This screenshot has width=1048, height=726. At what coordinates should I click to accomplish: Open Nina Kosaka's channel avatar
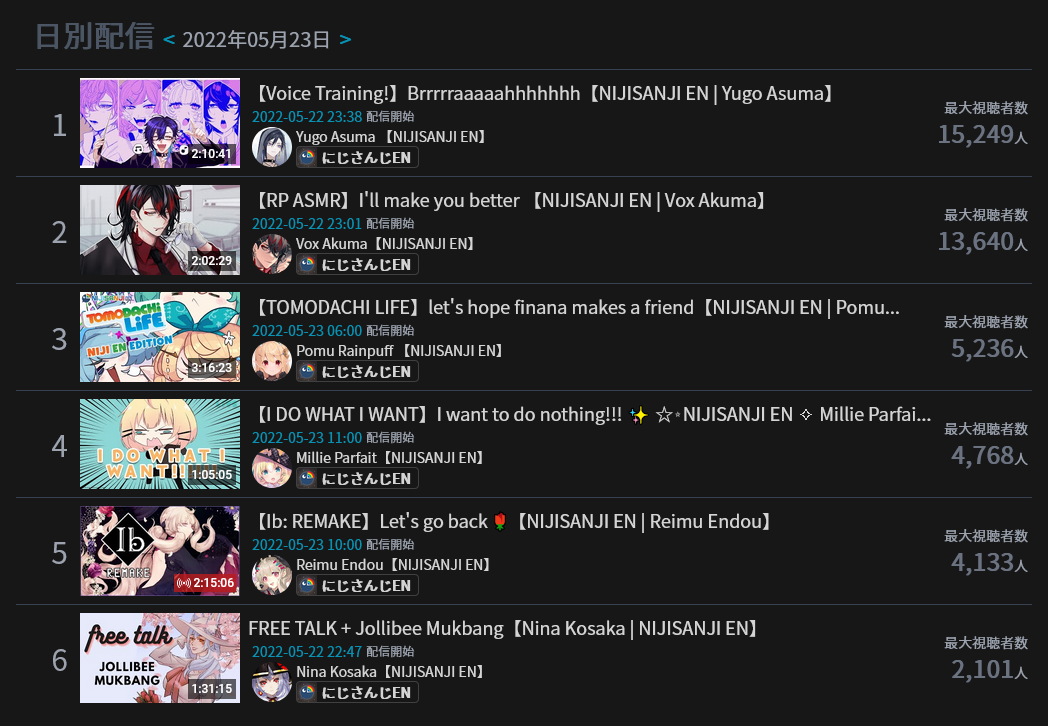pos(272,681)
